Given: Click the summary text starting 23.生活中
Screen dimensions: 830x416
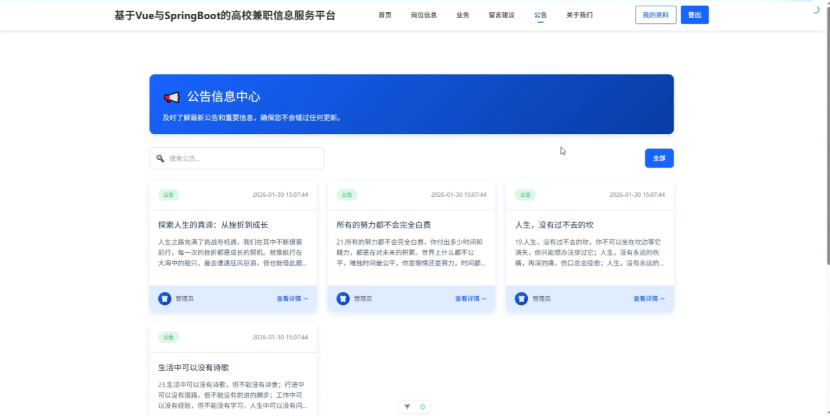Looking at the screenshot, I should pos(233,395).
